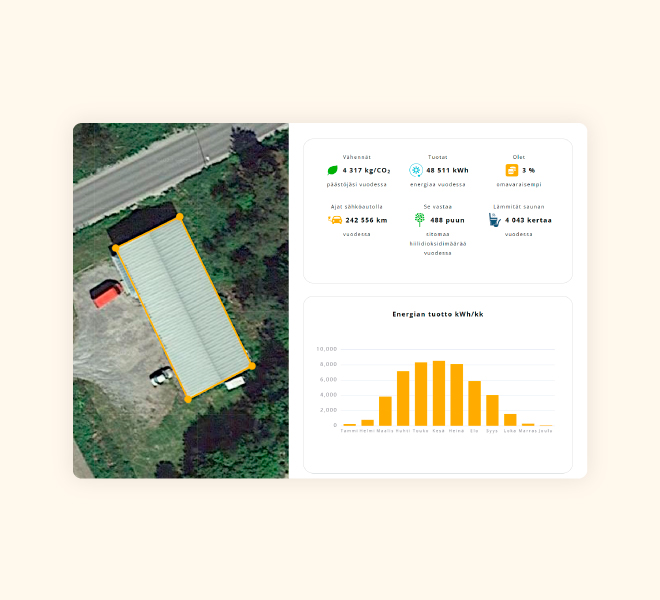Image resolution: width=660 pixels, height=600 pixels.
Task: Click the green leaf CO2 emissions icon
Action: click(333, 171)
